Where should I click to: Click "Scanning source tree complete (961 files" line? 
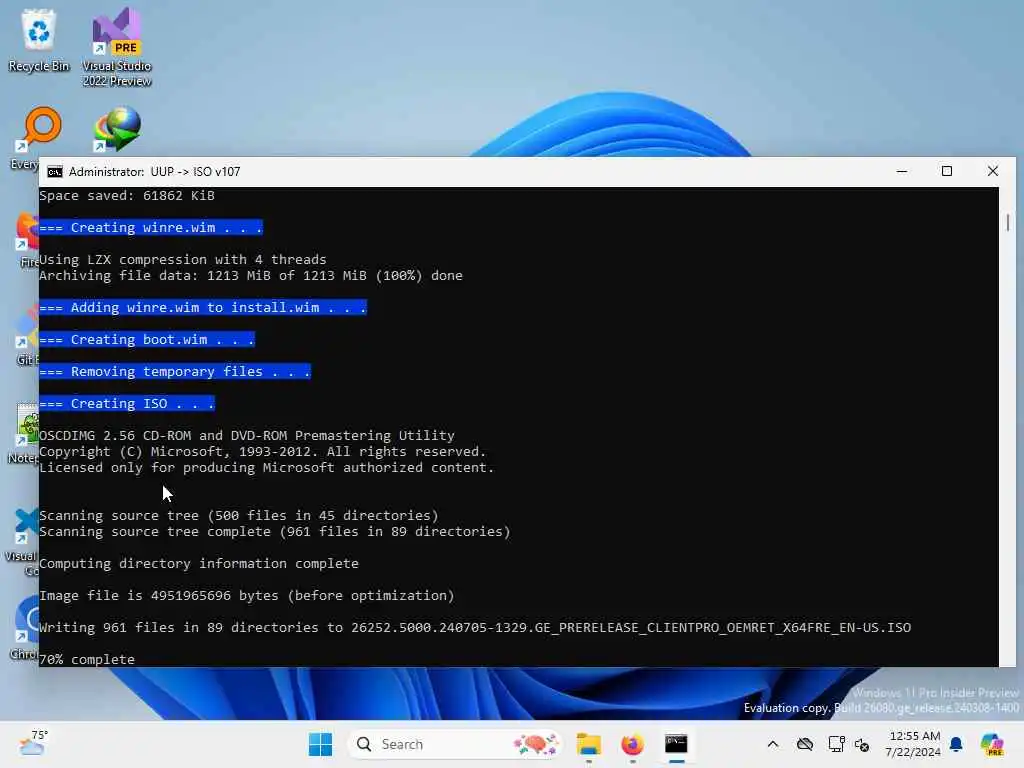(x=275, y=532)
